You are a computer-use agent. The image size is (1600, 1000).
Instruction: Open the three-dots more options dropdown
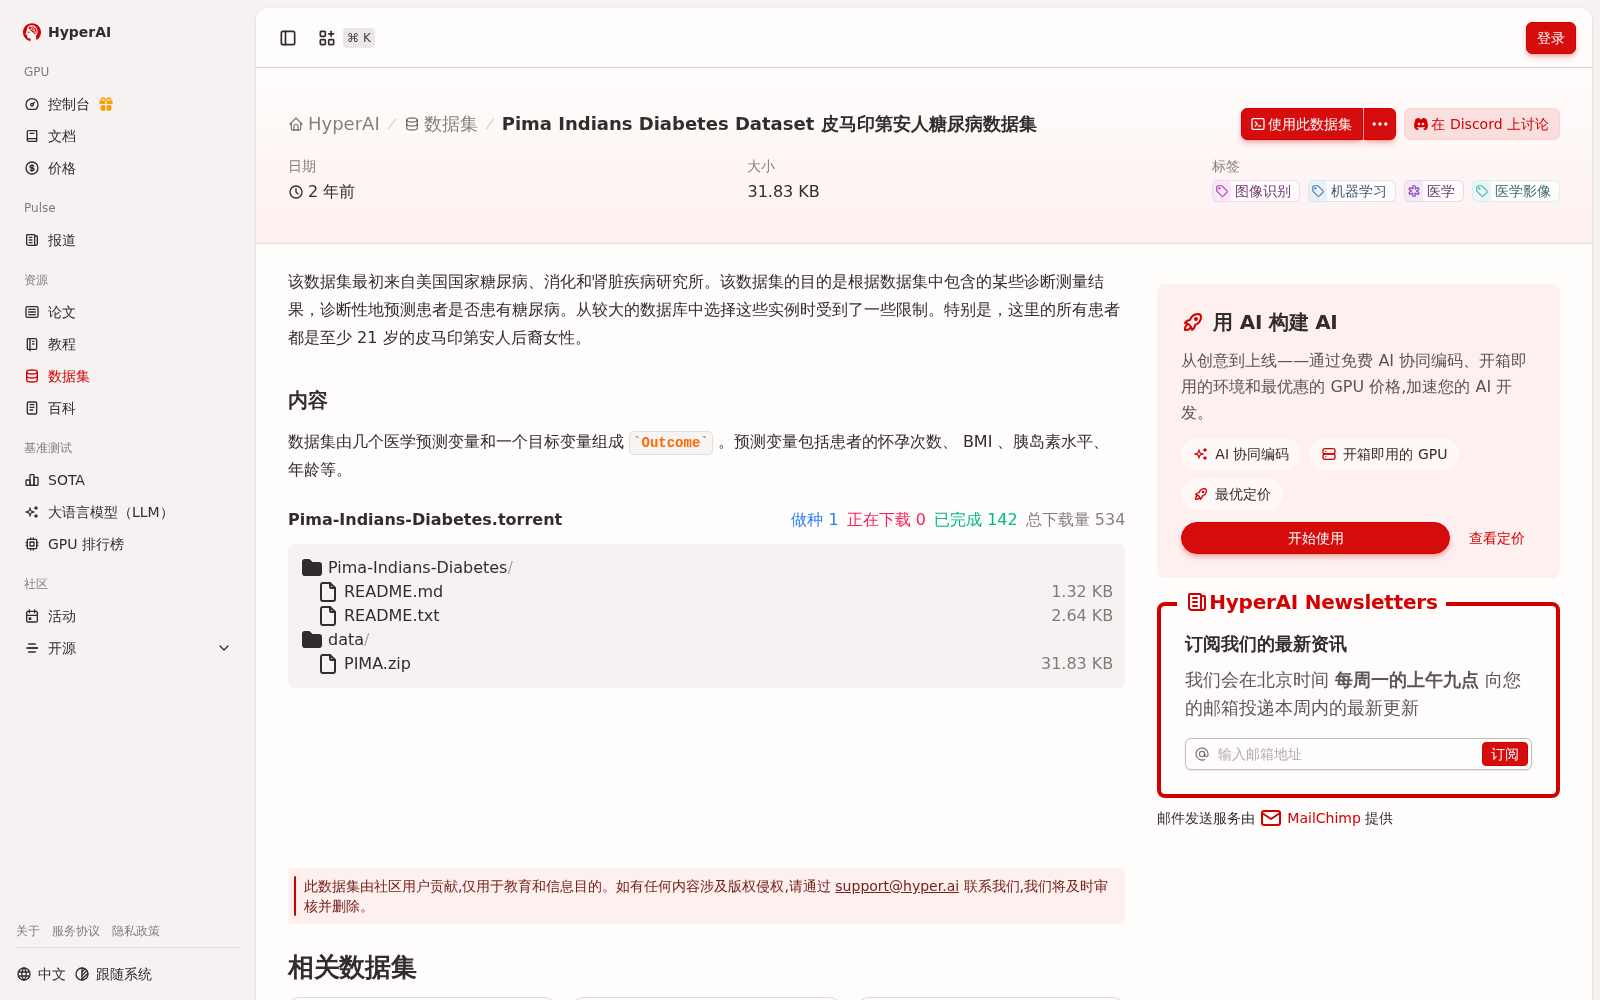(x=1380, y=124)
